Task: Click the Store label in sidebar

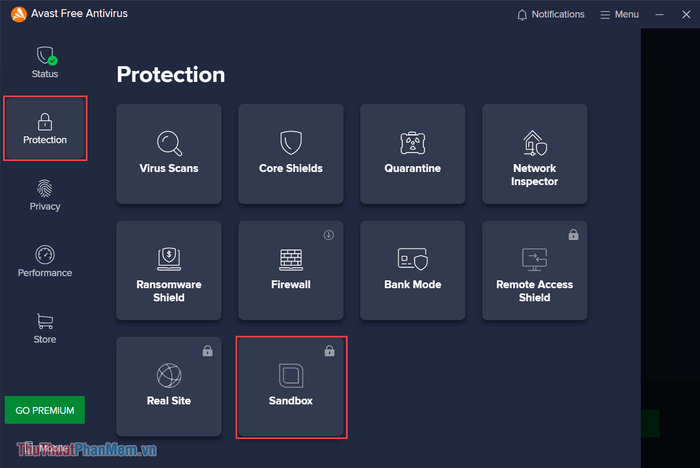Action: pyautogui.click(x=45, y=339)
